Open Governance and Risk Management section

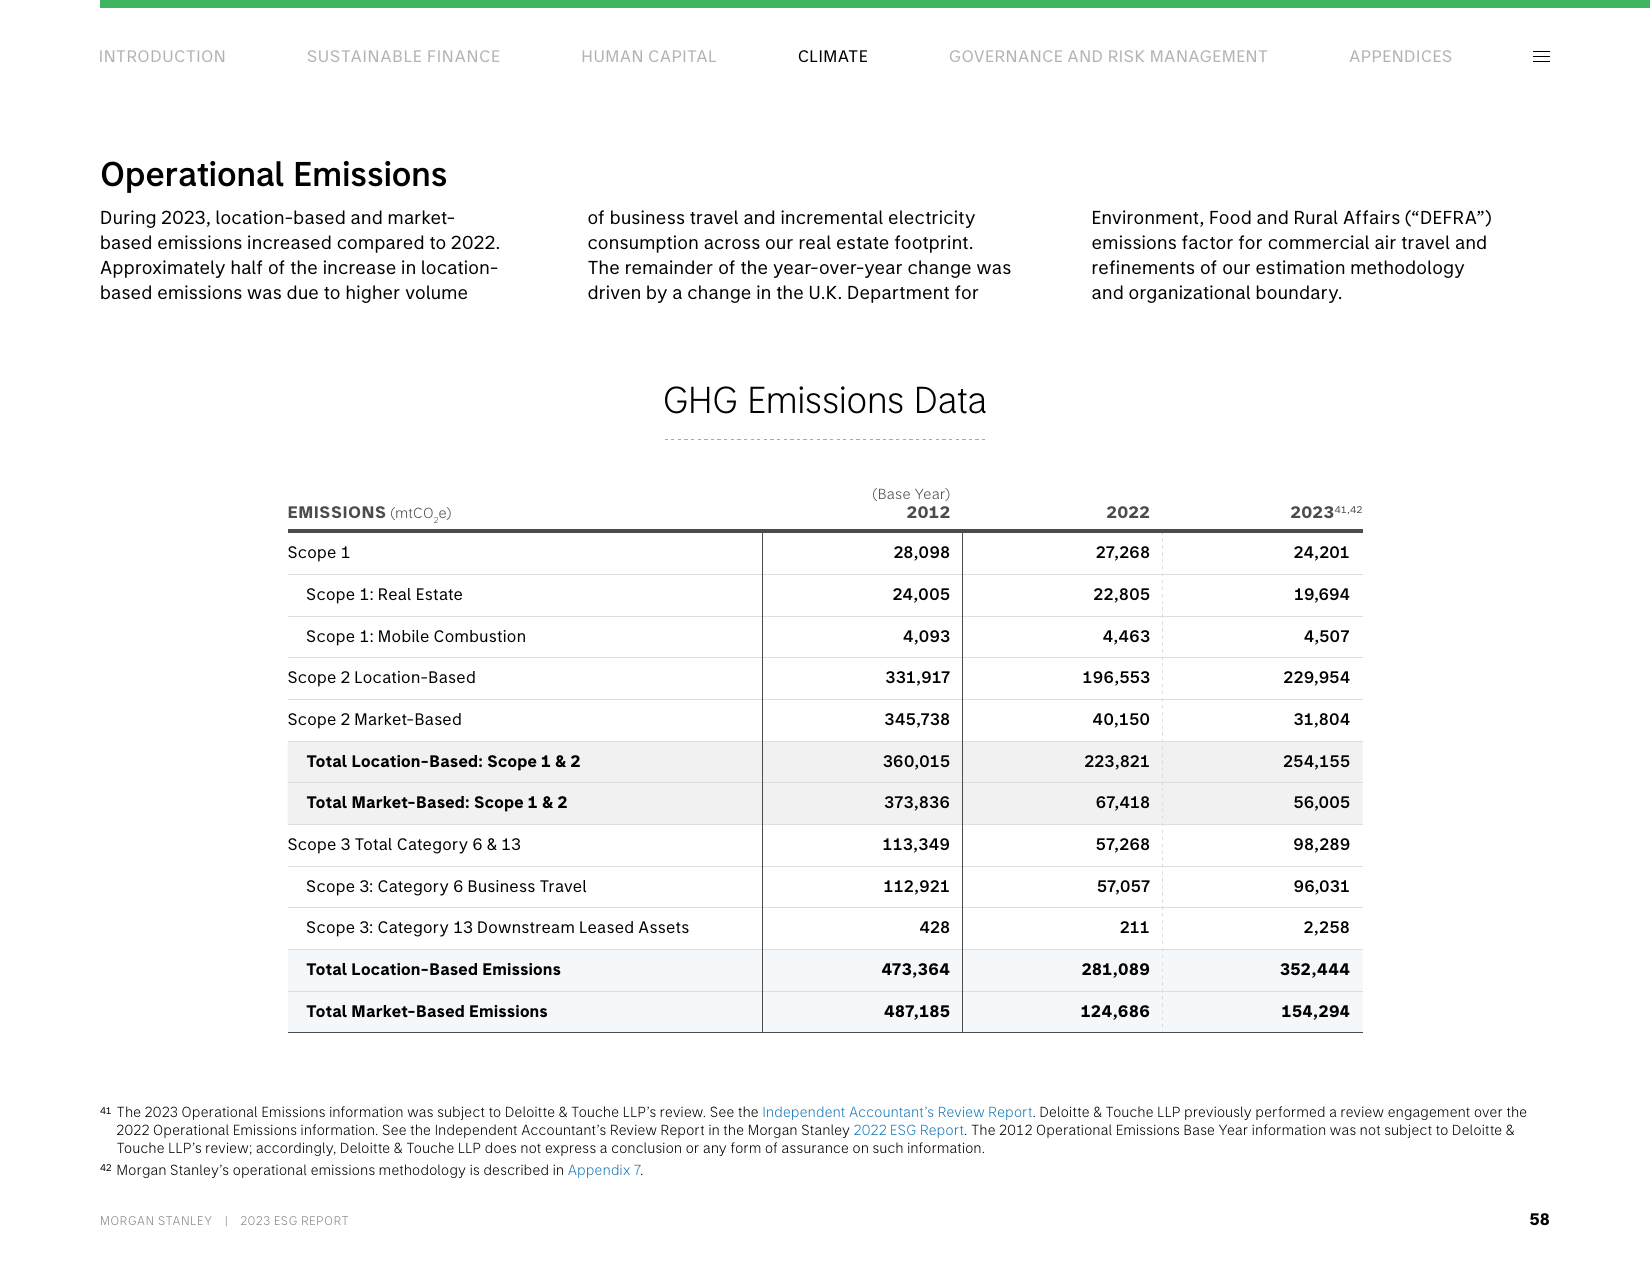(1108, 57)
